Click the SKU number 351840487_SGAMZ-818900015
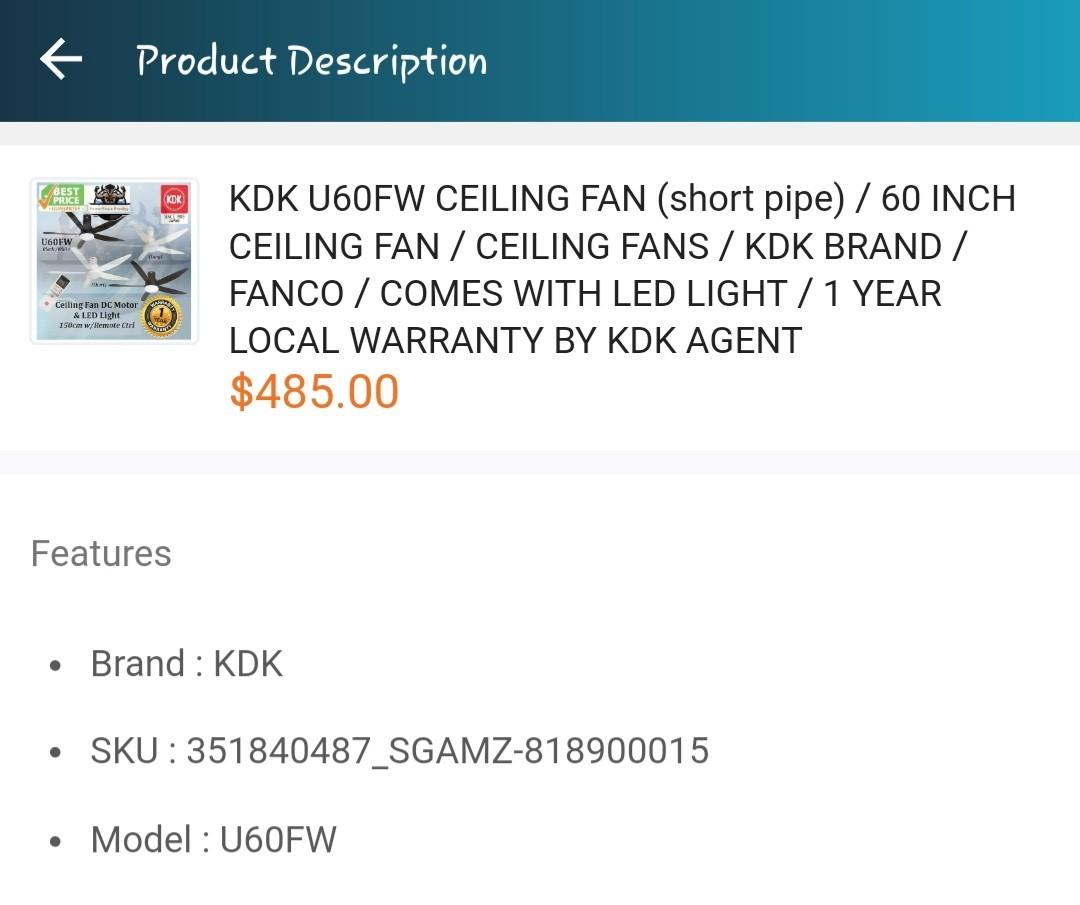This screenshot has height=905, width=1080. tap(400, 751)
